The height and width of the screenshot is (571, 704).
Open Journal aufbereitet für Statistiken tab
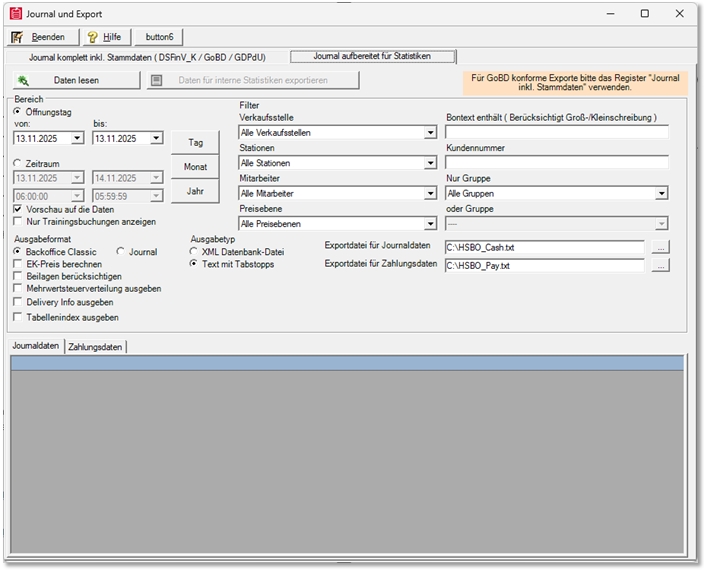(x=372, y=57)
